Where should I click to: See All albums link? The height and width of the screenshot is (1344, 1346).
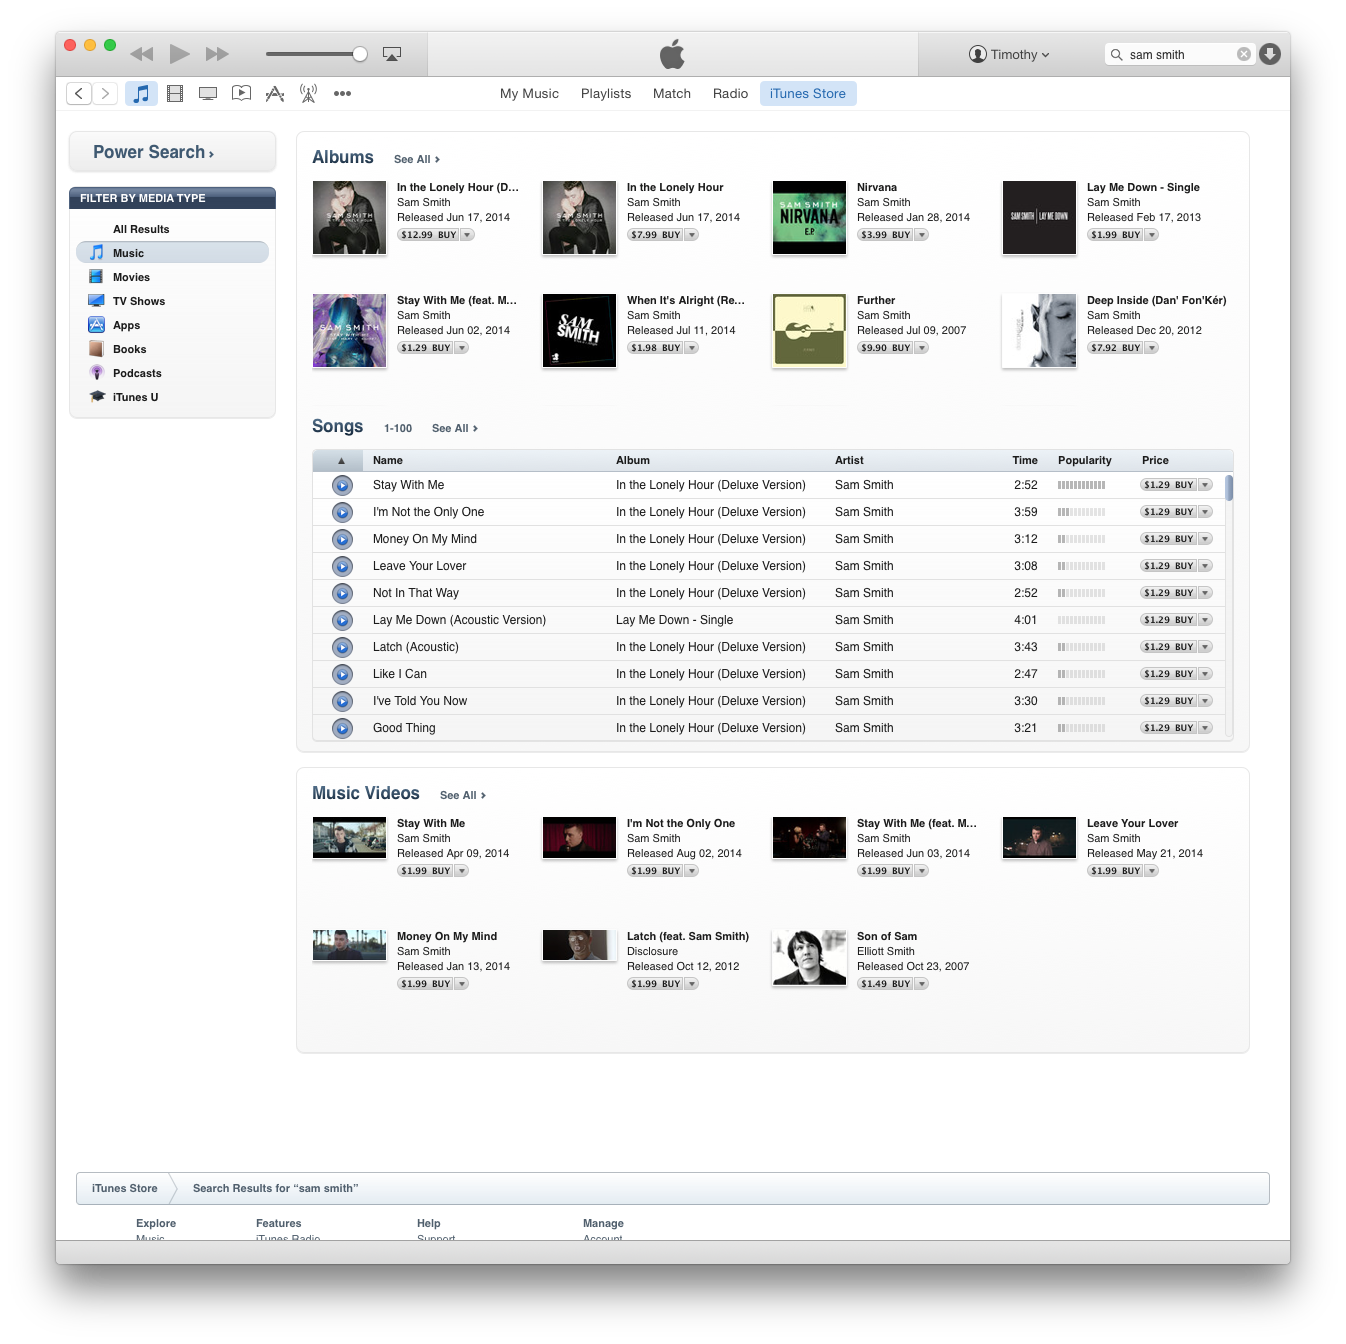417,159
